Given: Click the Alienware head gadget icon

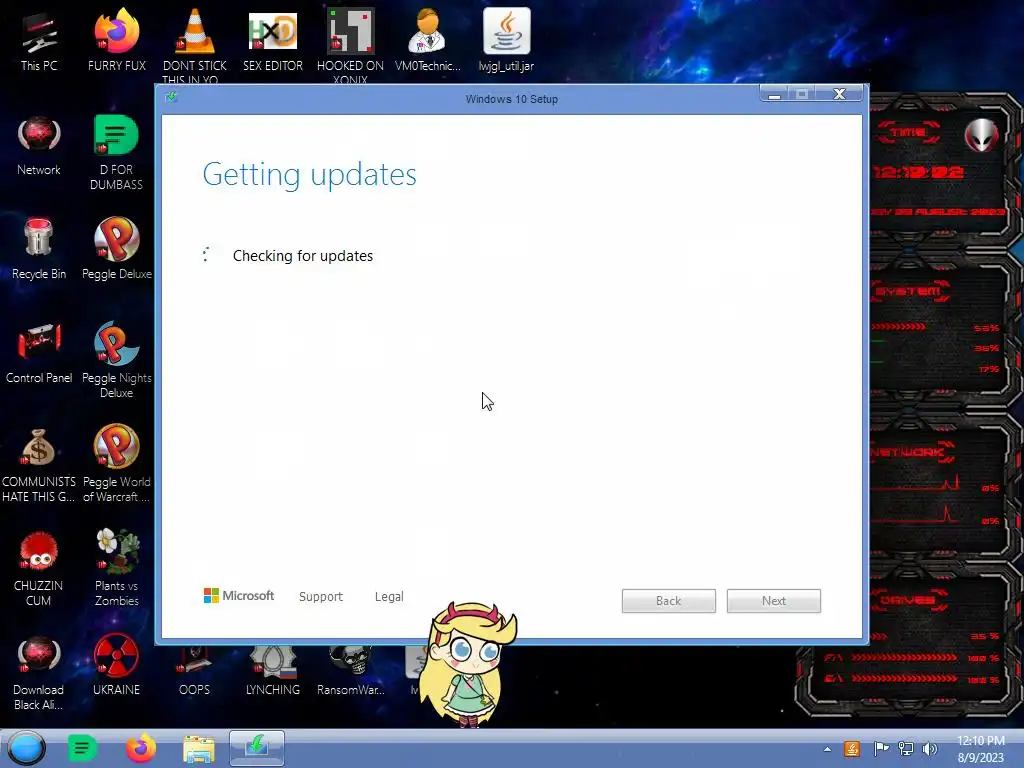Looking at the screenshot, I should point(981,135).
